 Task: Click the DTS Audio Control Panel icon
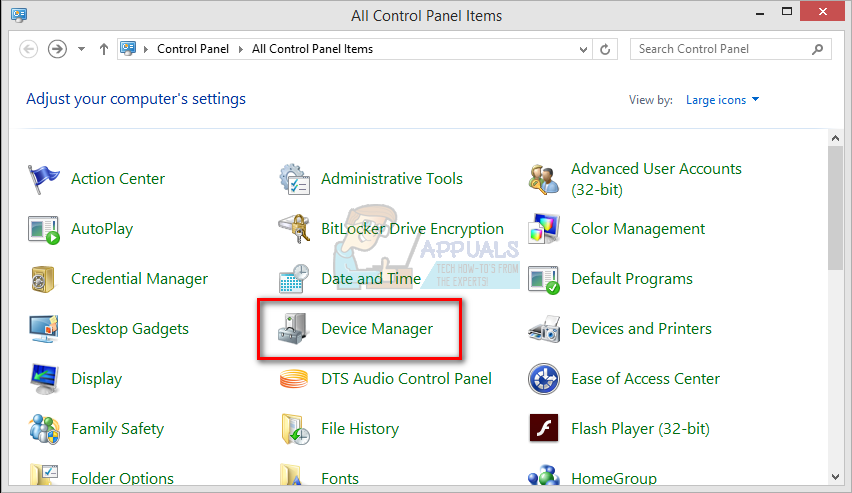coord(294,379)
